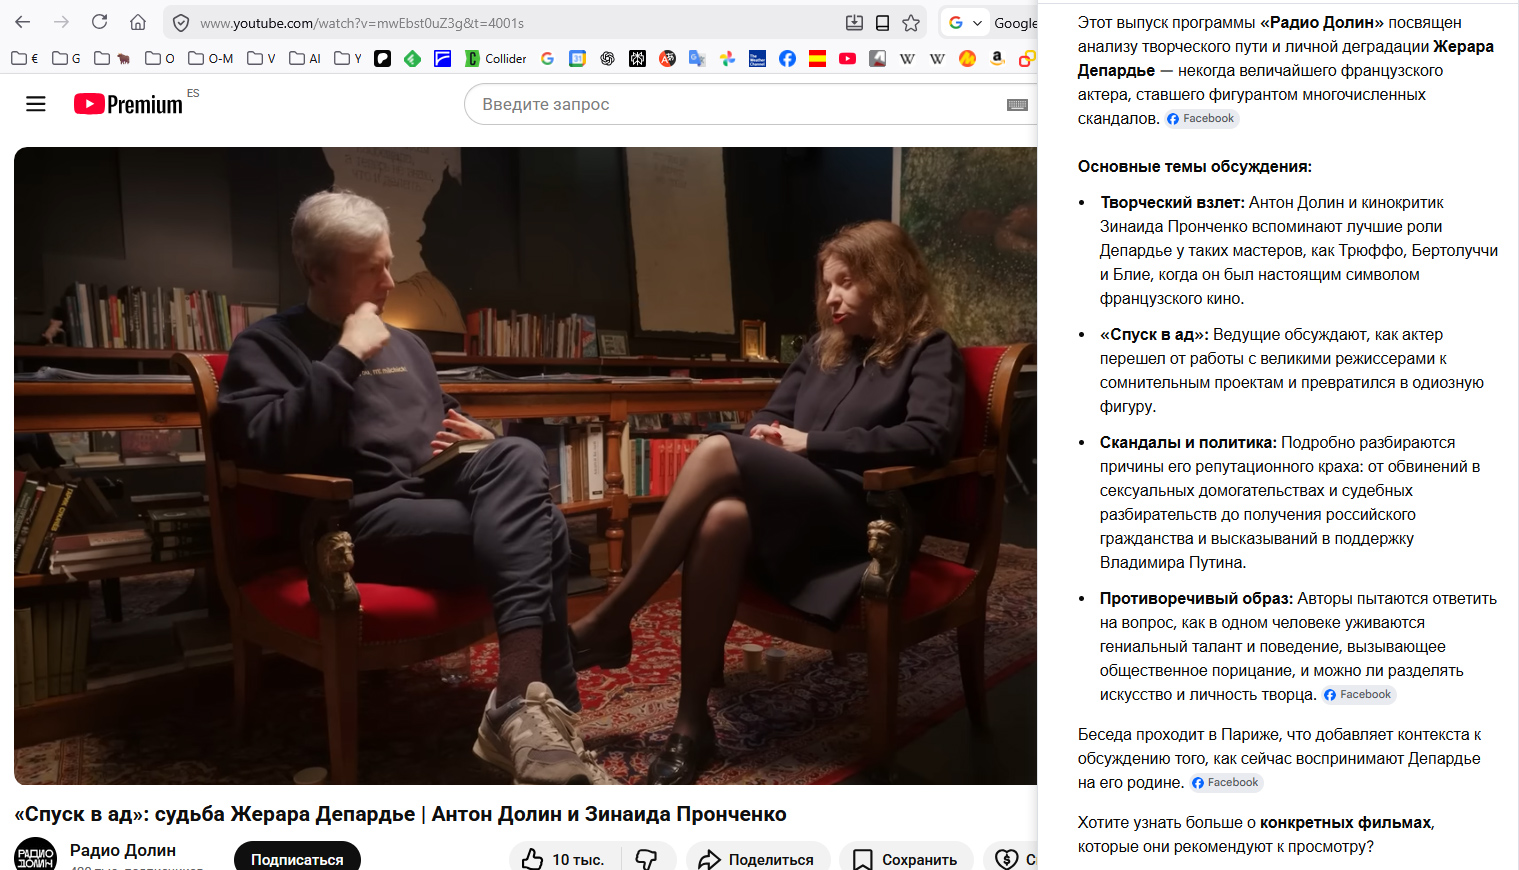
Task: Share the video via Поделиться
Action: [x=756, y=859]
